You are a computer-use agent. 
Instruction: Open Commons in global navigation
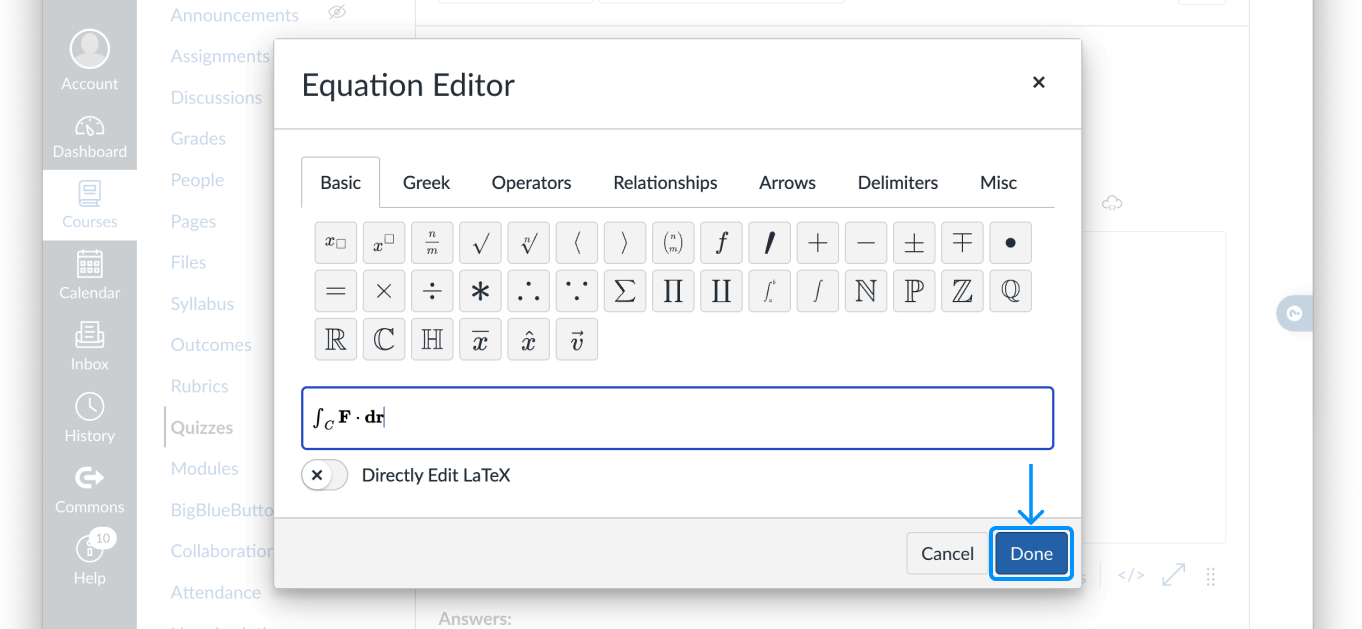(x=90, y=489)
